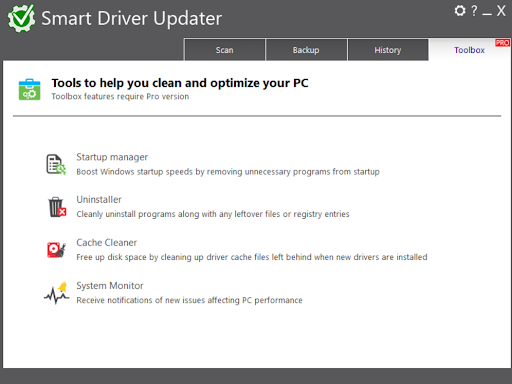Screen dimensions: 512x384
Task: Launch the Cache Cleaner tool
Action: (107, 243)
